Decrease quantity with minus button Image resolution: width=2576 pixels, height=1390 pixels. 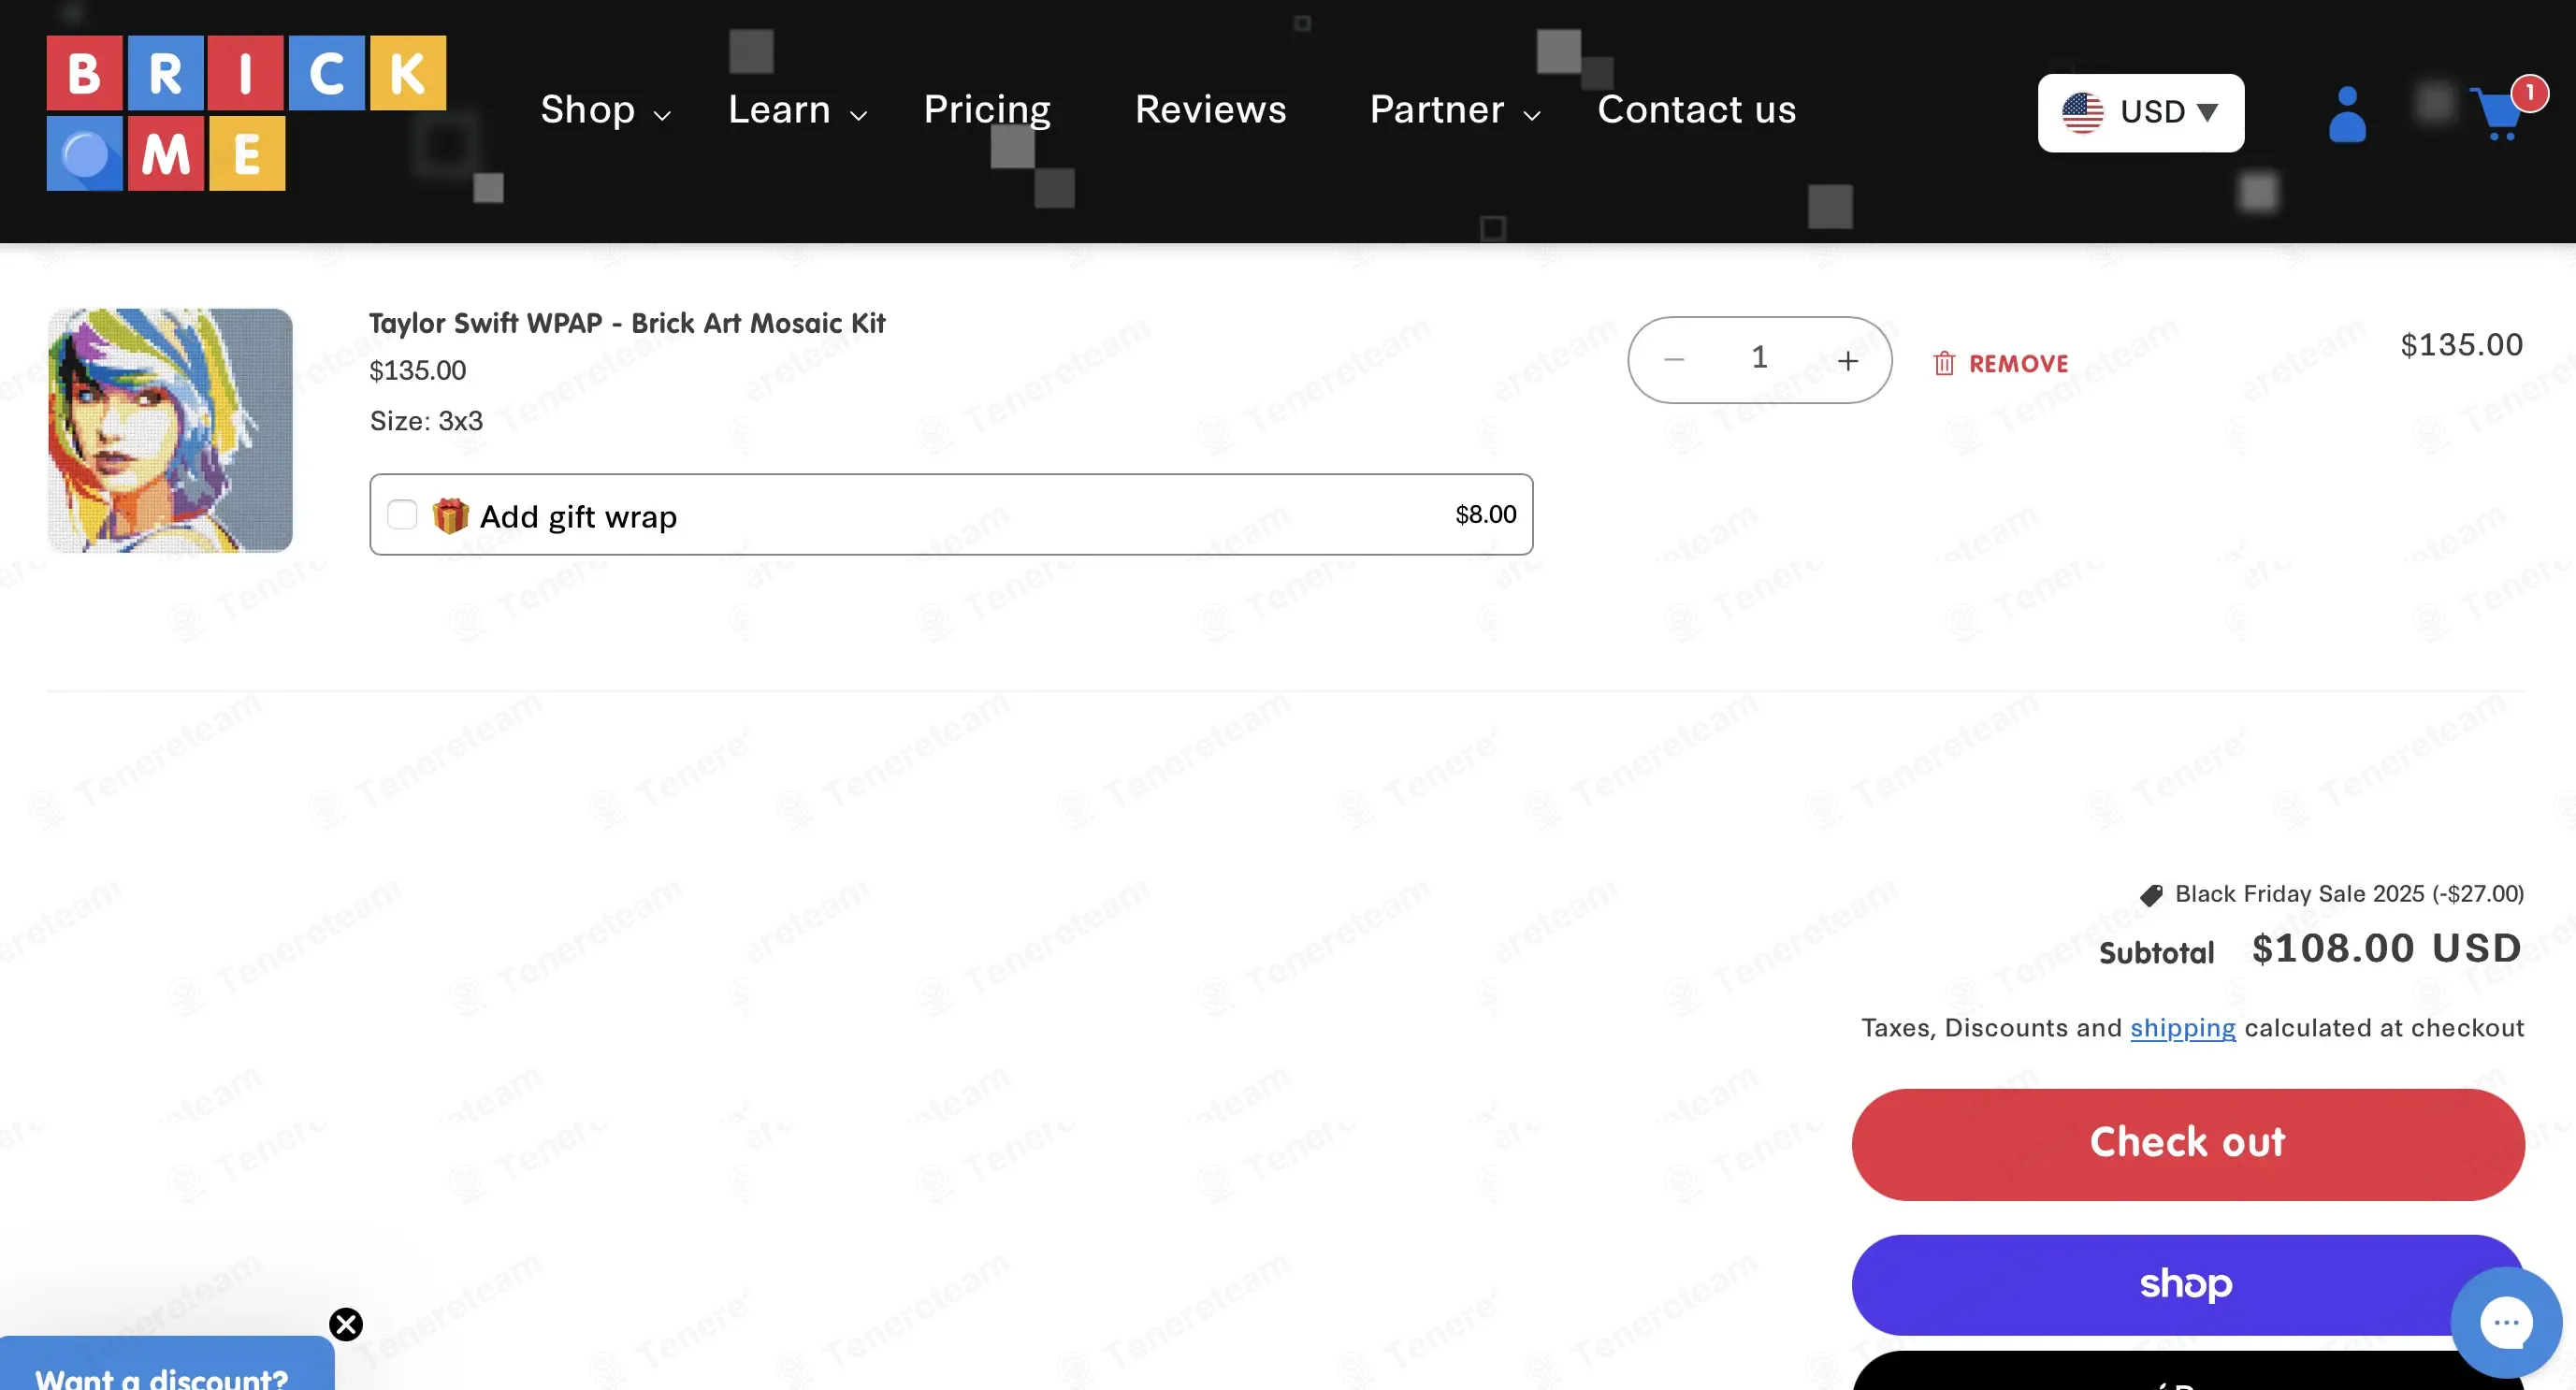click(1674, 360)
